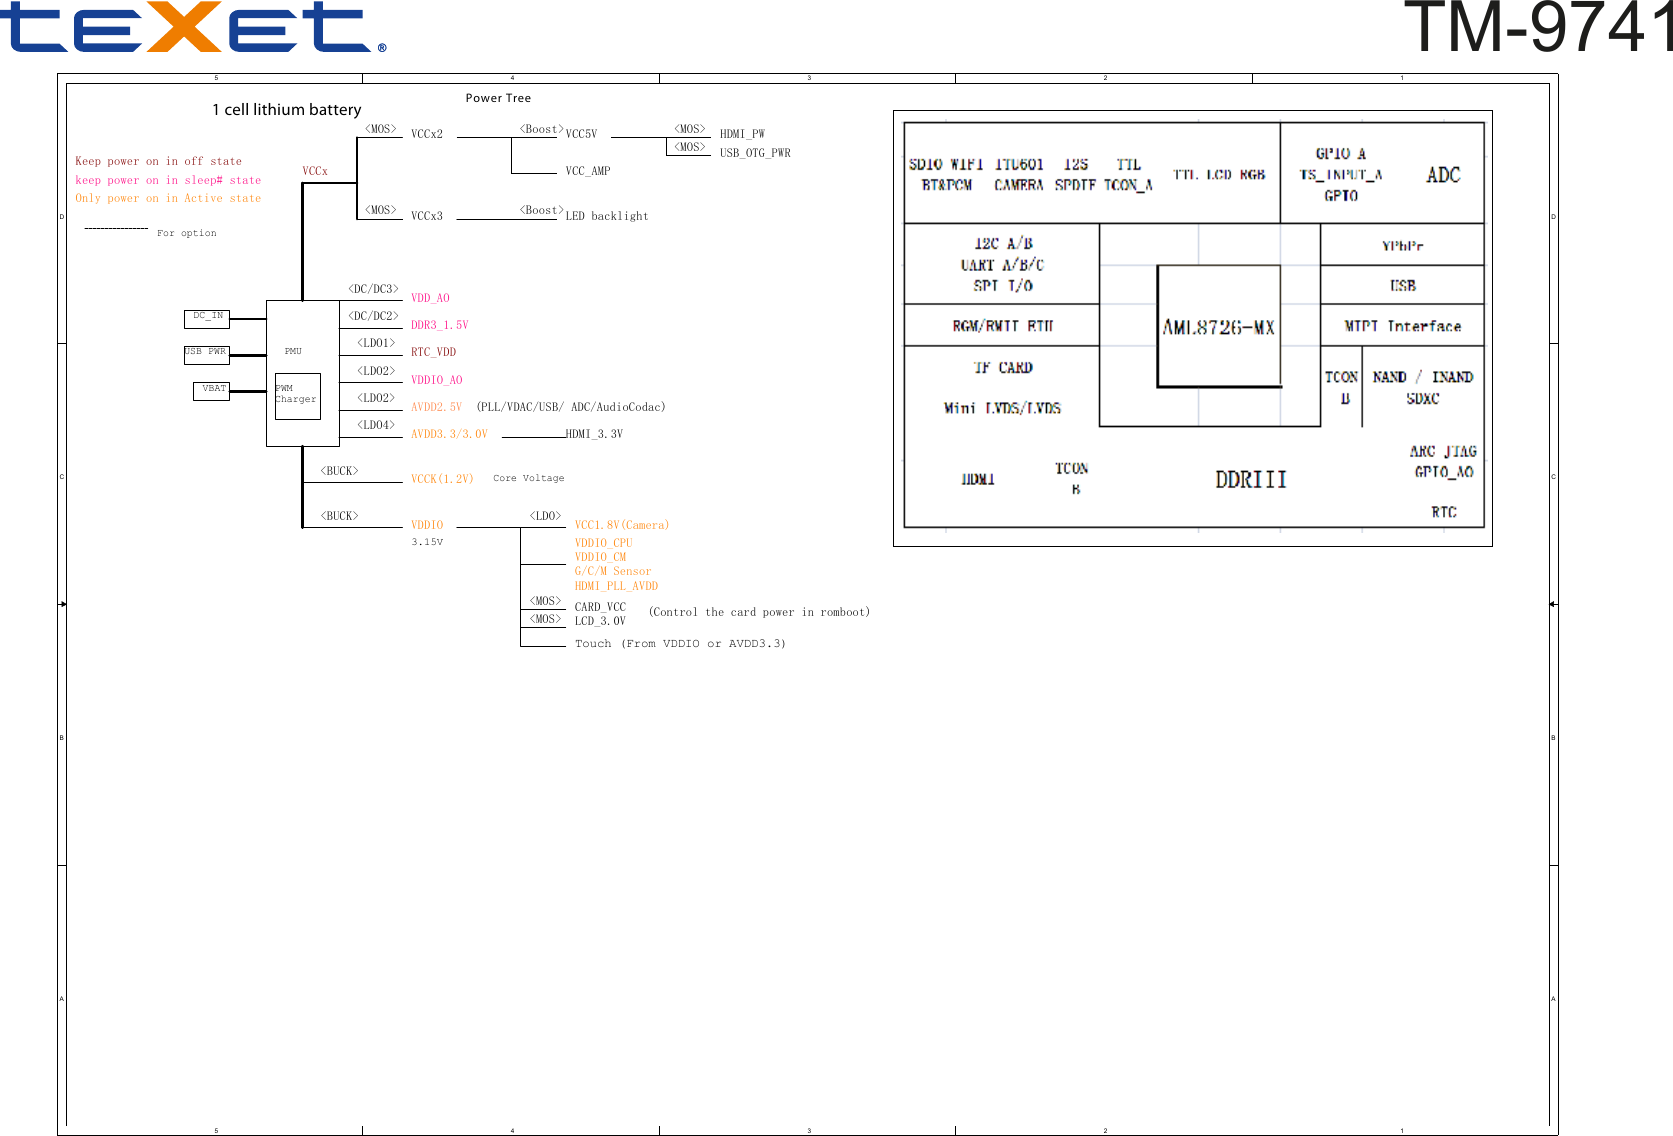Click the YPbPr interface cell
Screen dimensions: 1673x1136
1402,245
